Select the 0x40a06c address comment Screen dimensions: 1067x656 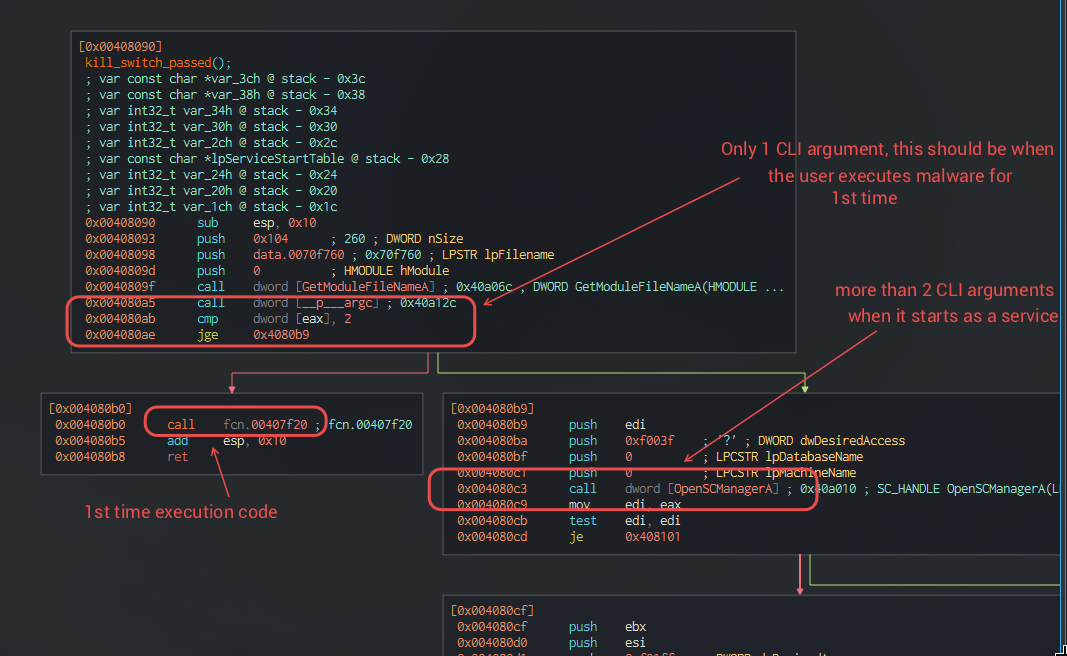tap(484, 286)
